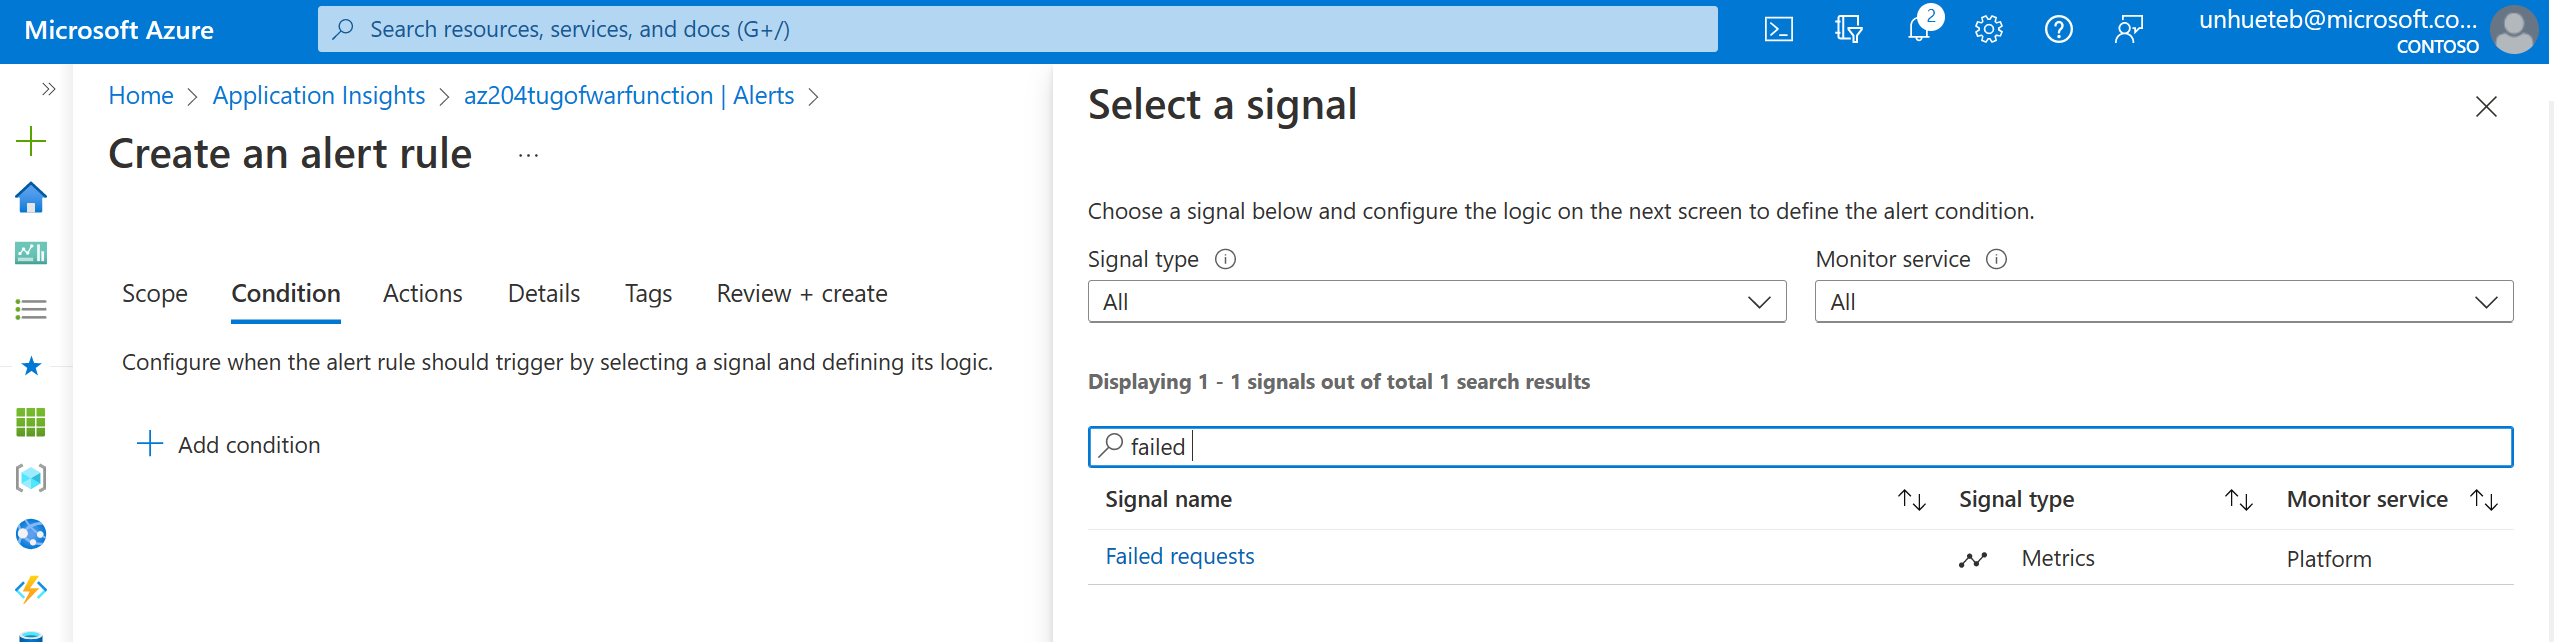Open All services from the sidebar list icon

point(31,309)
